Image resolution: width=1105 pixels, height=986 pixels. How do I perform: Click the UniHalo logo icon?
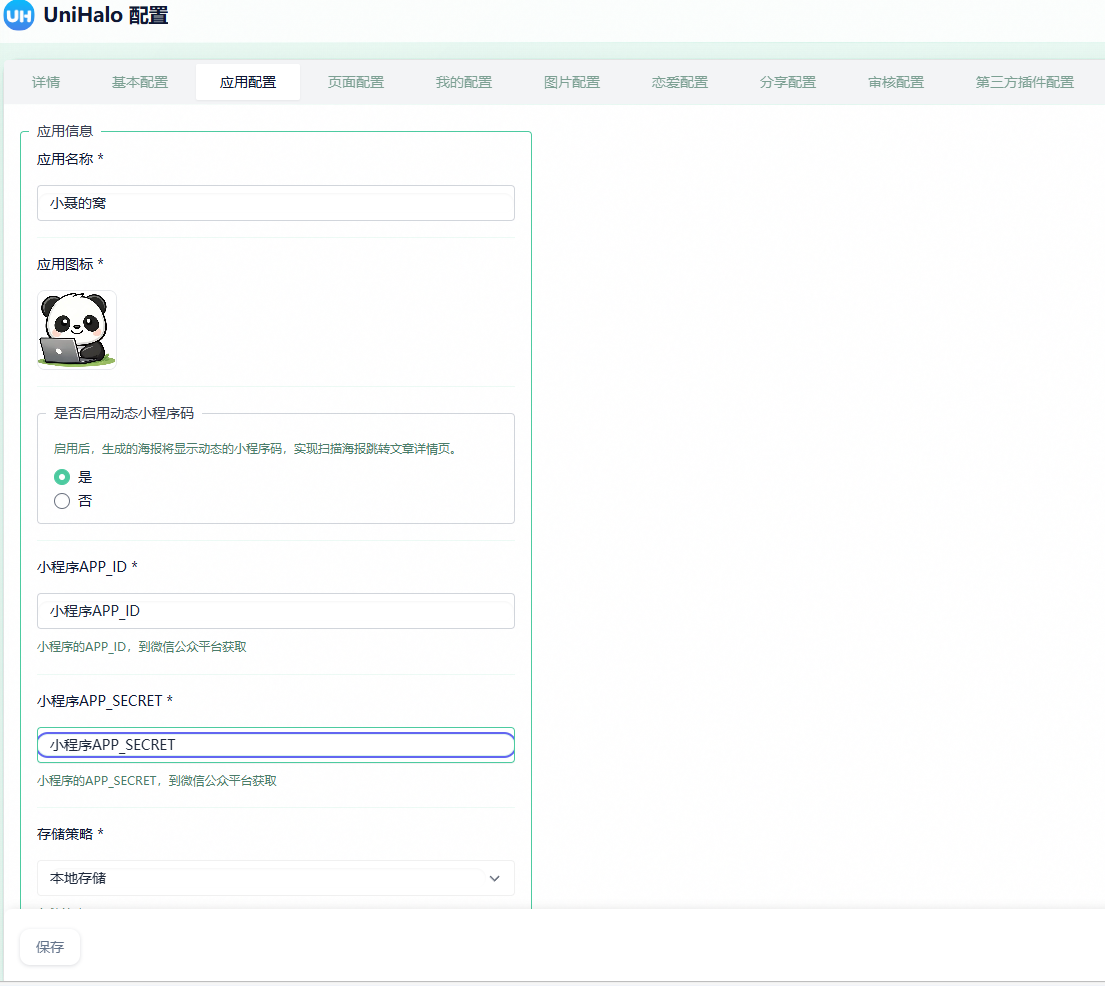pyautogui.click(x=18, y=16)
